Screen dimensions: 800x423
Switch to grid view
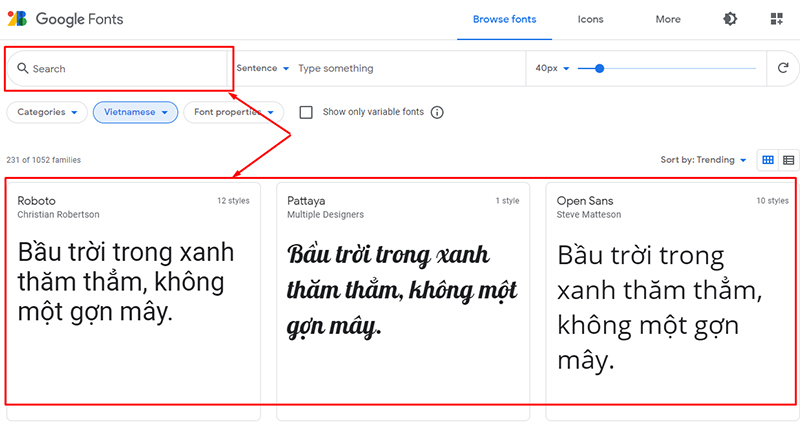point(768,160)
